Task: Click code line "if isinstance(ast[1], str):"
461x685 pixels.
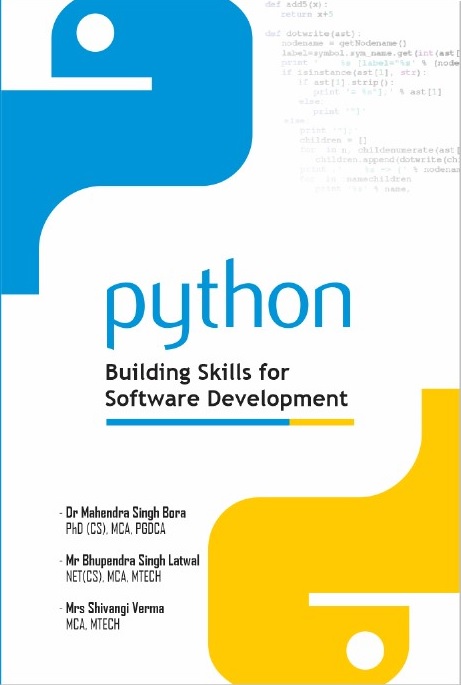Action: (x=354, y=73)
